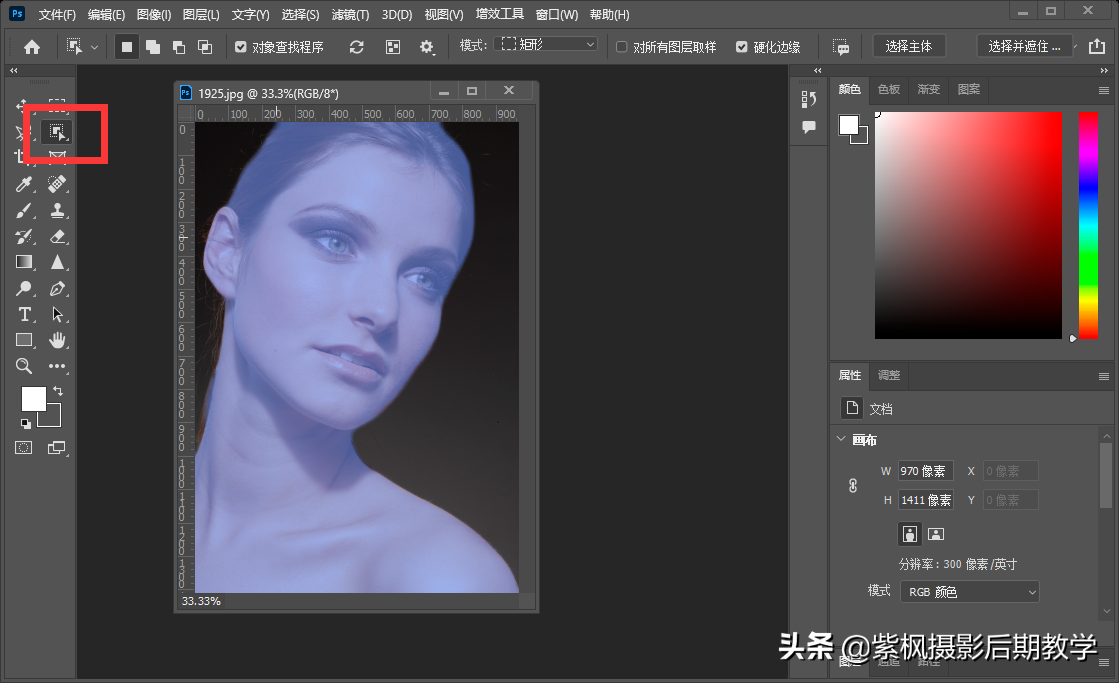Open the Comments panel icon
Image resolution: width=1119 pixels, height=683 pixels.
[809, 127]
